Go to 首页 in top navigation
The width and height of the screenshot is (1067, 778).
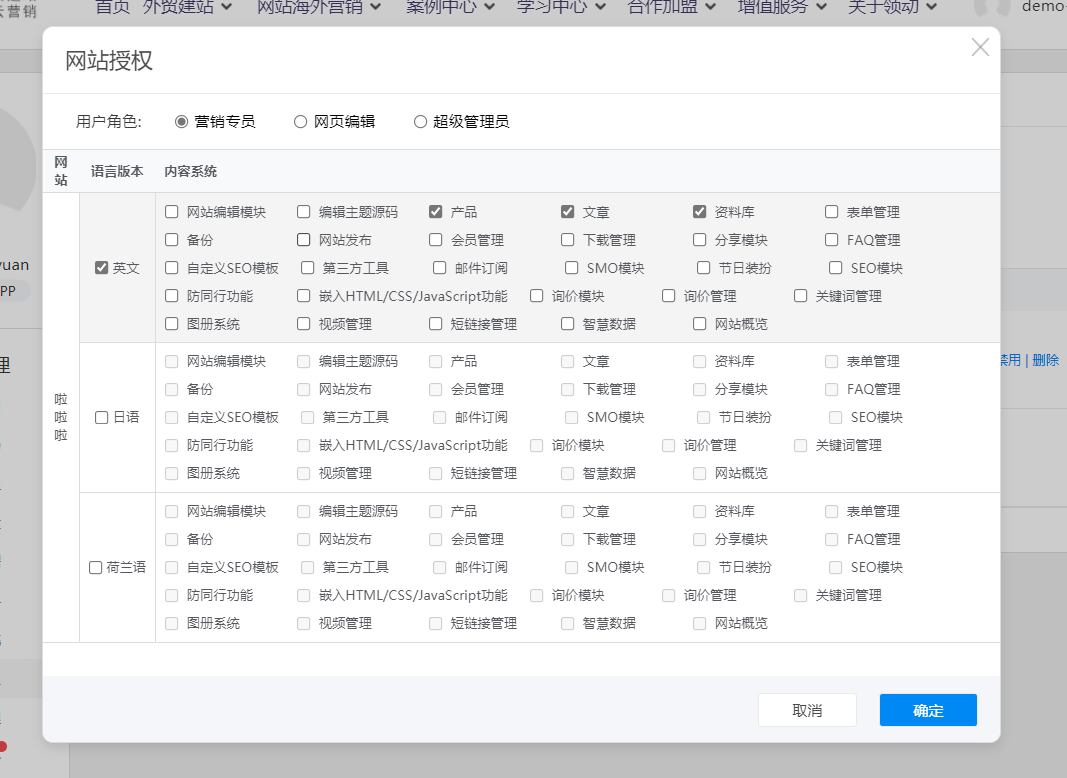(112, 7)
